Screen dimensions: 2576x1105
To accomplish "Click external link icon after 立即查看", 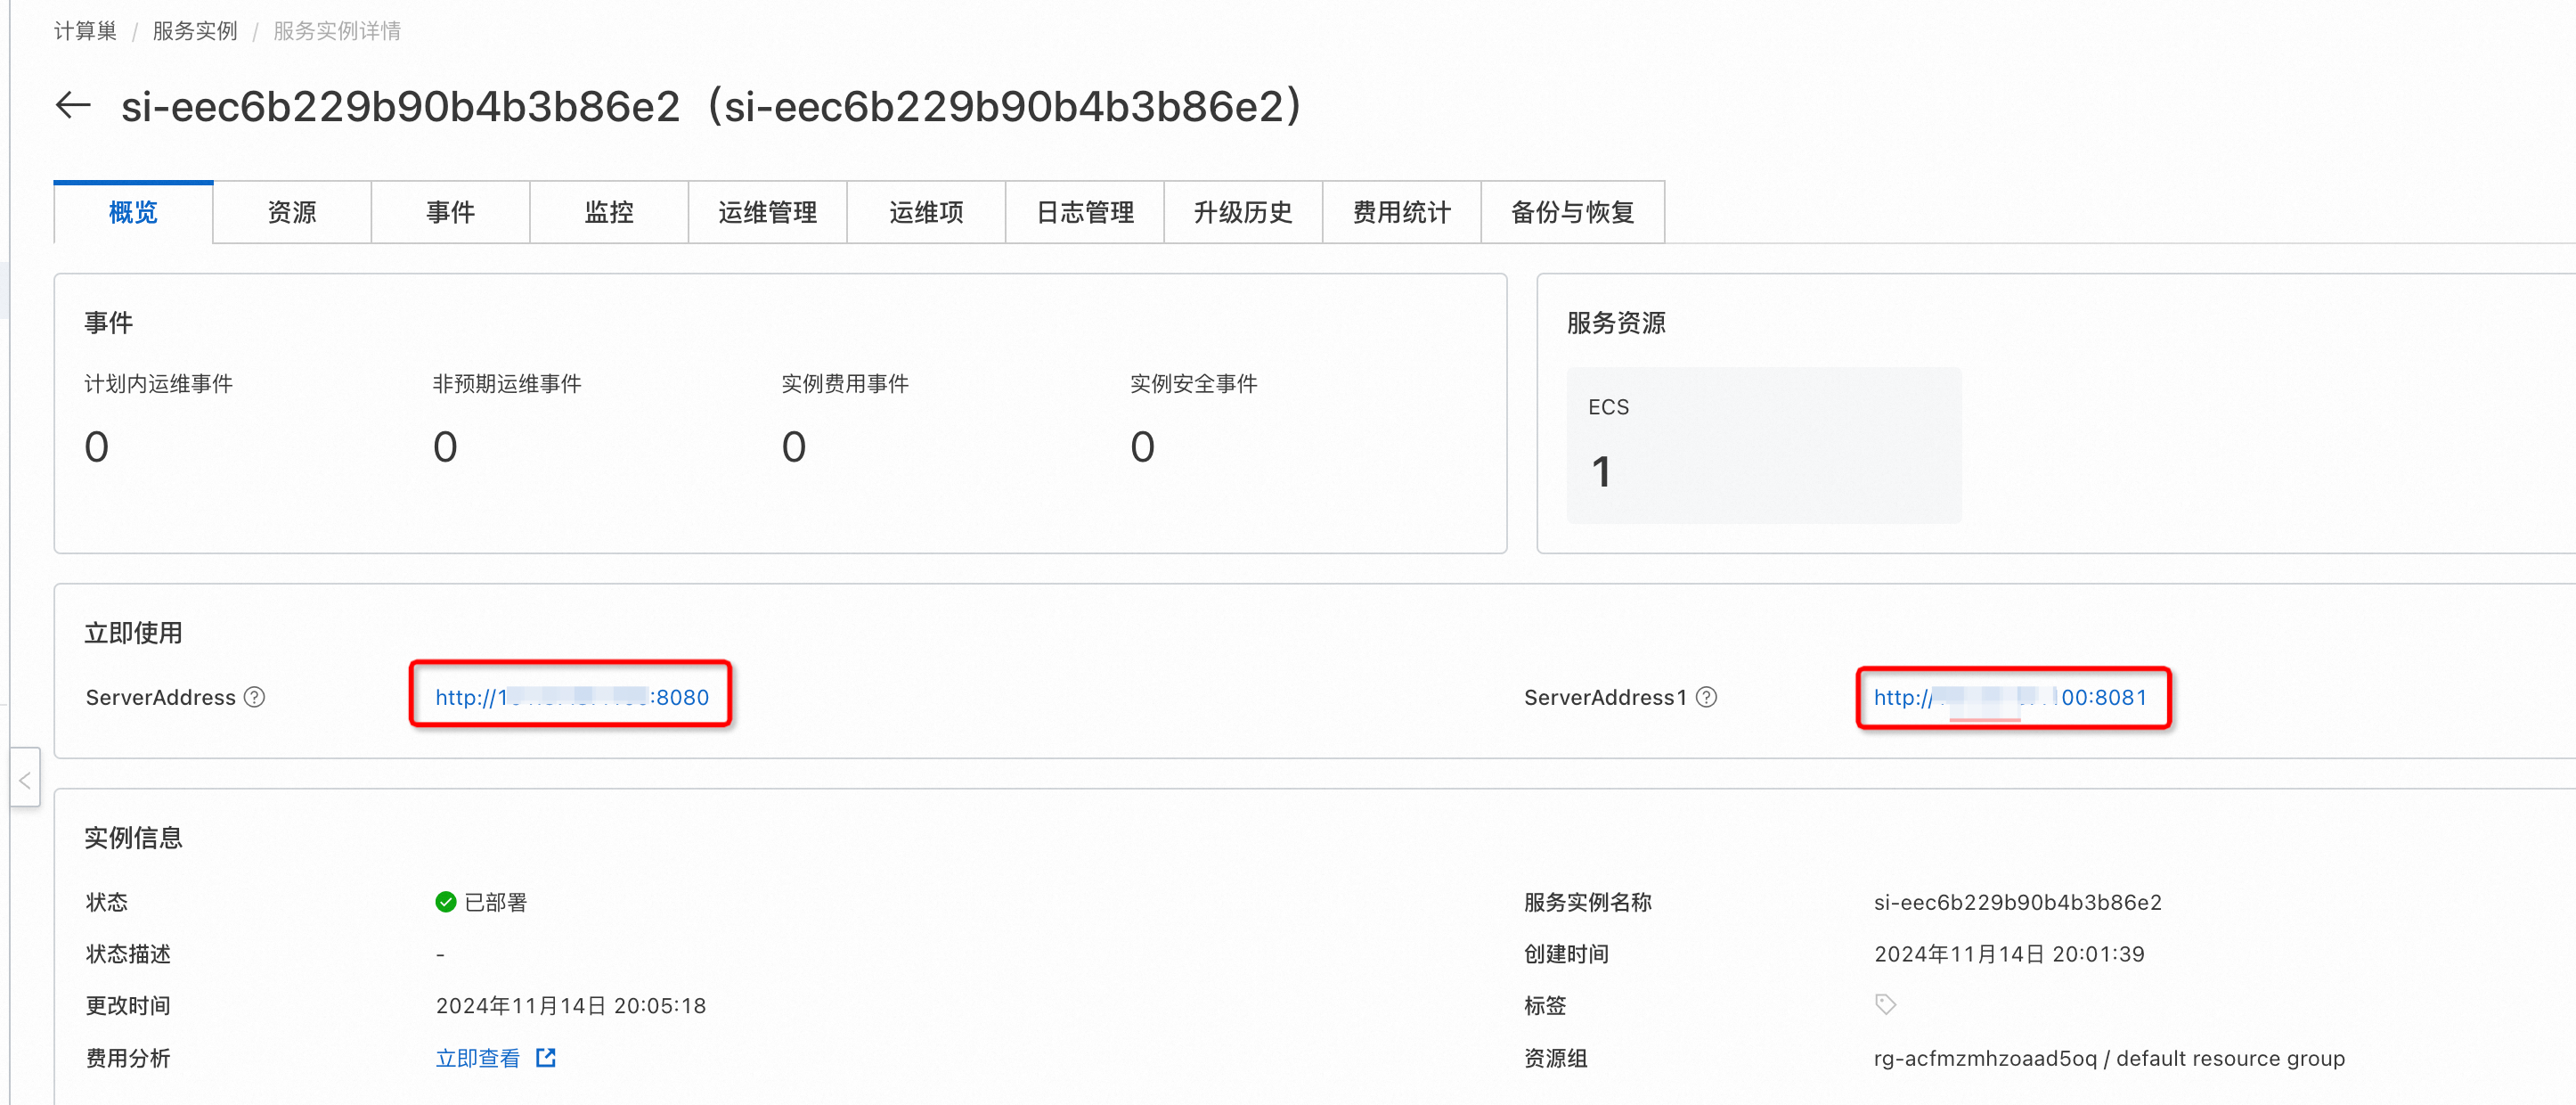I will [546, 1058].
